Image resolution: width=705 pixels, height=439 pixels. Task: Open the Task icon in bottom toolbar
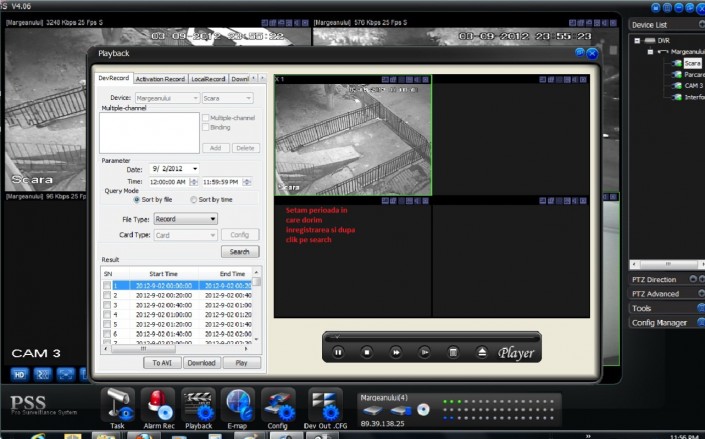(118, 406)
